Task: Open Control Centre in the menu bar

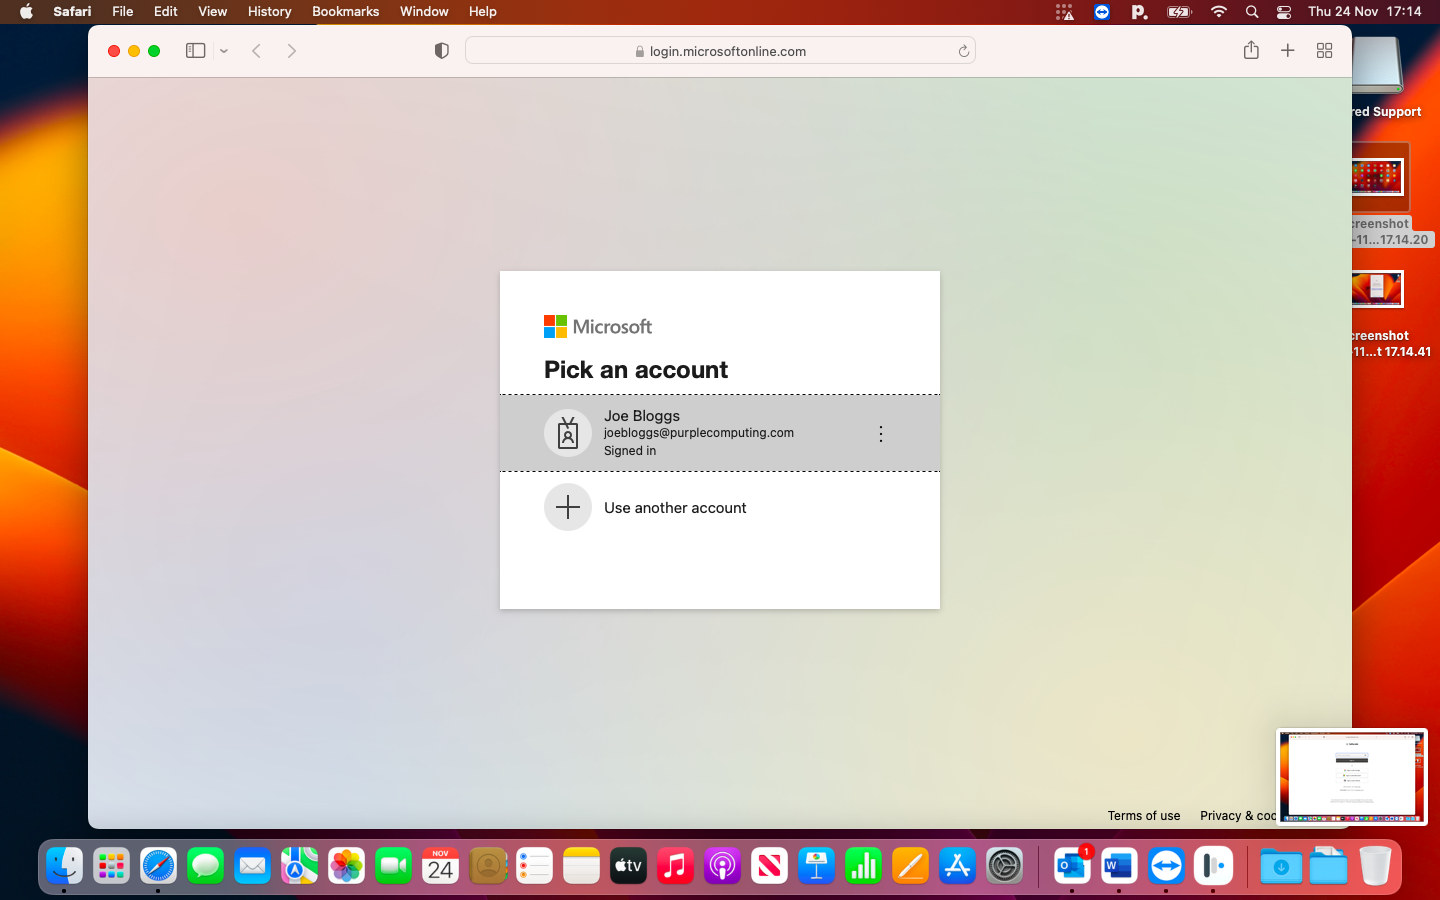Action: (1284, 12)
